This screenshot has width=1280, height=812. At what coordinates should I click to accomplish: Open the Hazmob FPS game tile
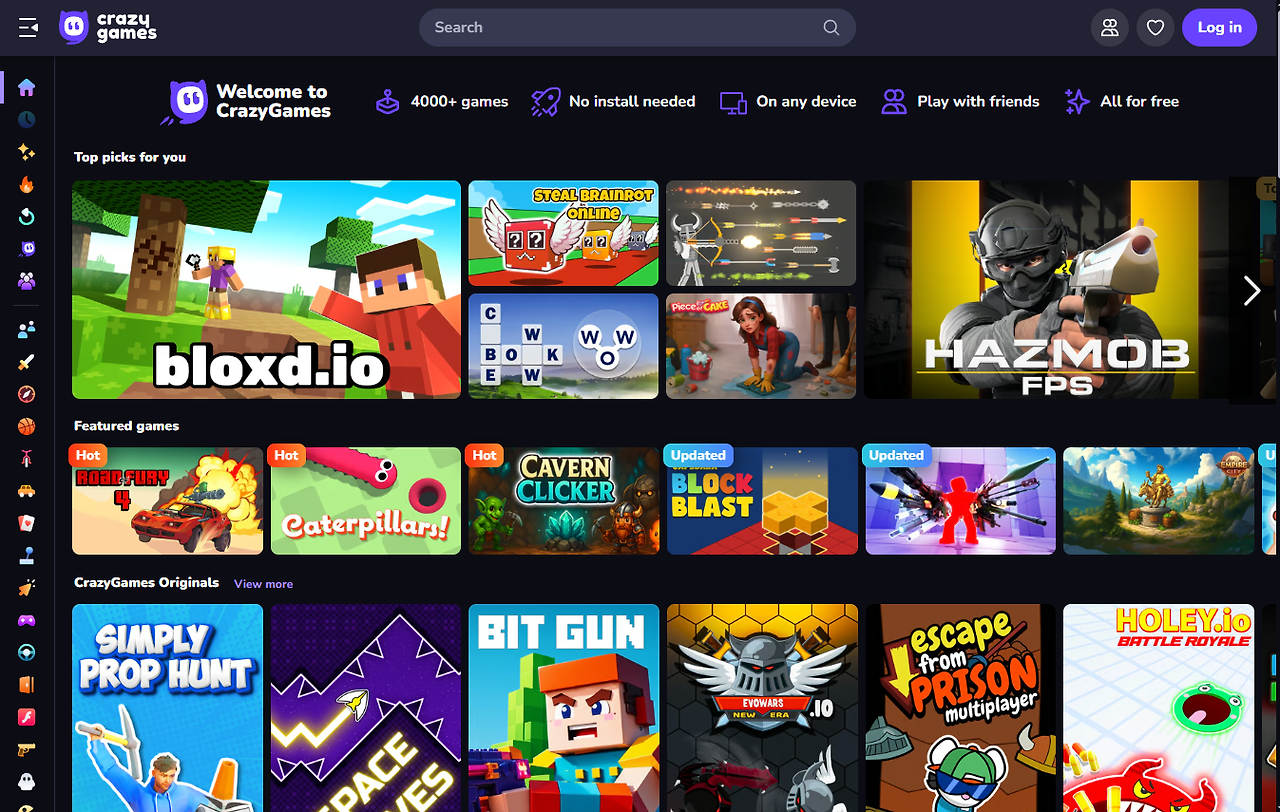1058,290
